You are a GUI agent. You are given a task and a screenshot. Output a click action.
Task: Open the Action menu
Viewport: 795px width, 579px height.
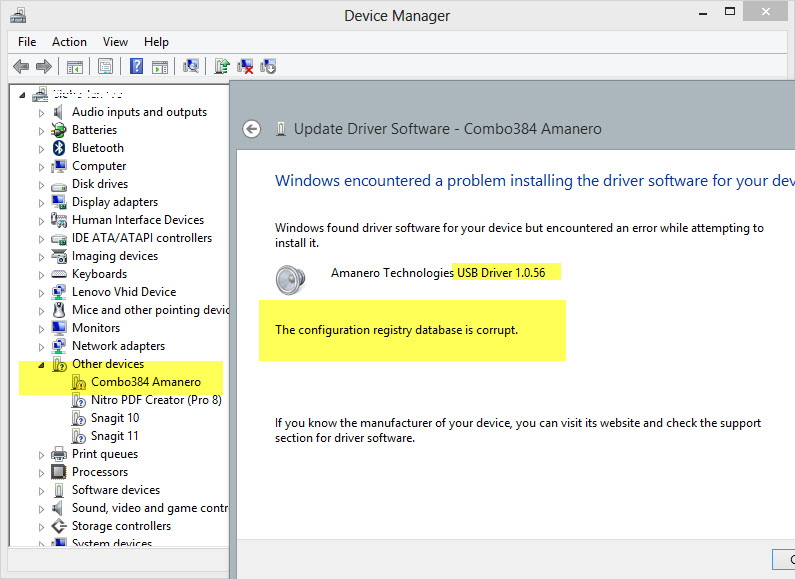coord(69,42)
